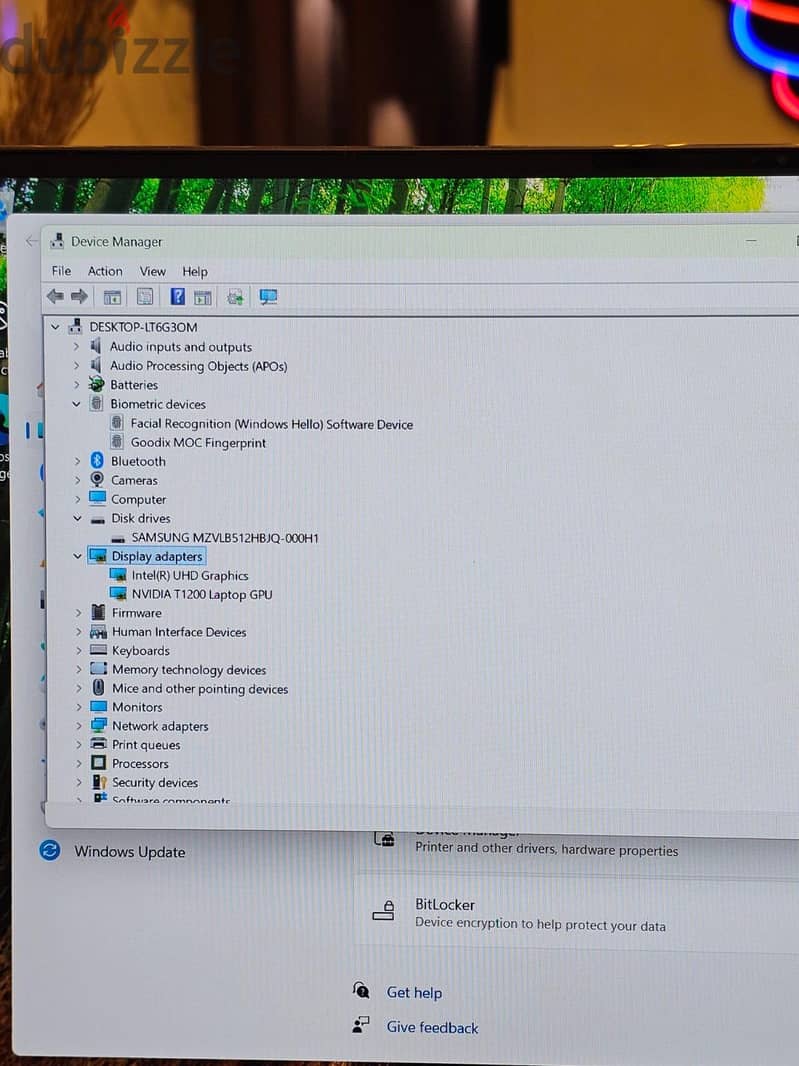Viewport: 799px width, 1066px height.
Task: Click the Scan for hardware changes monitor icon
Action: coord(268,297)
